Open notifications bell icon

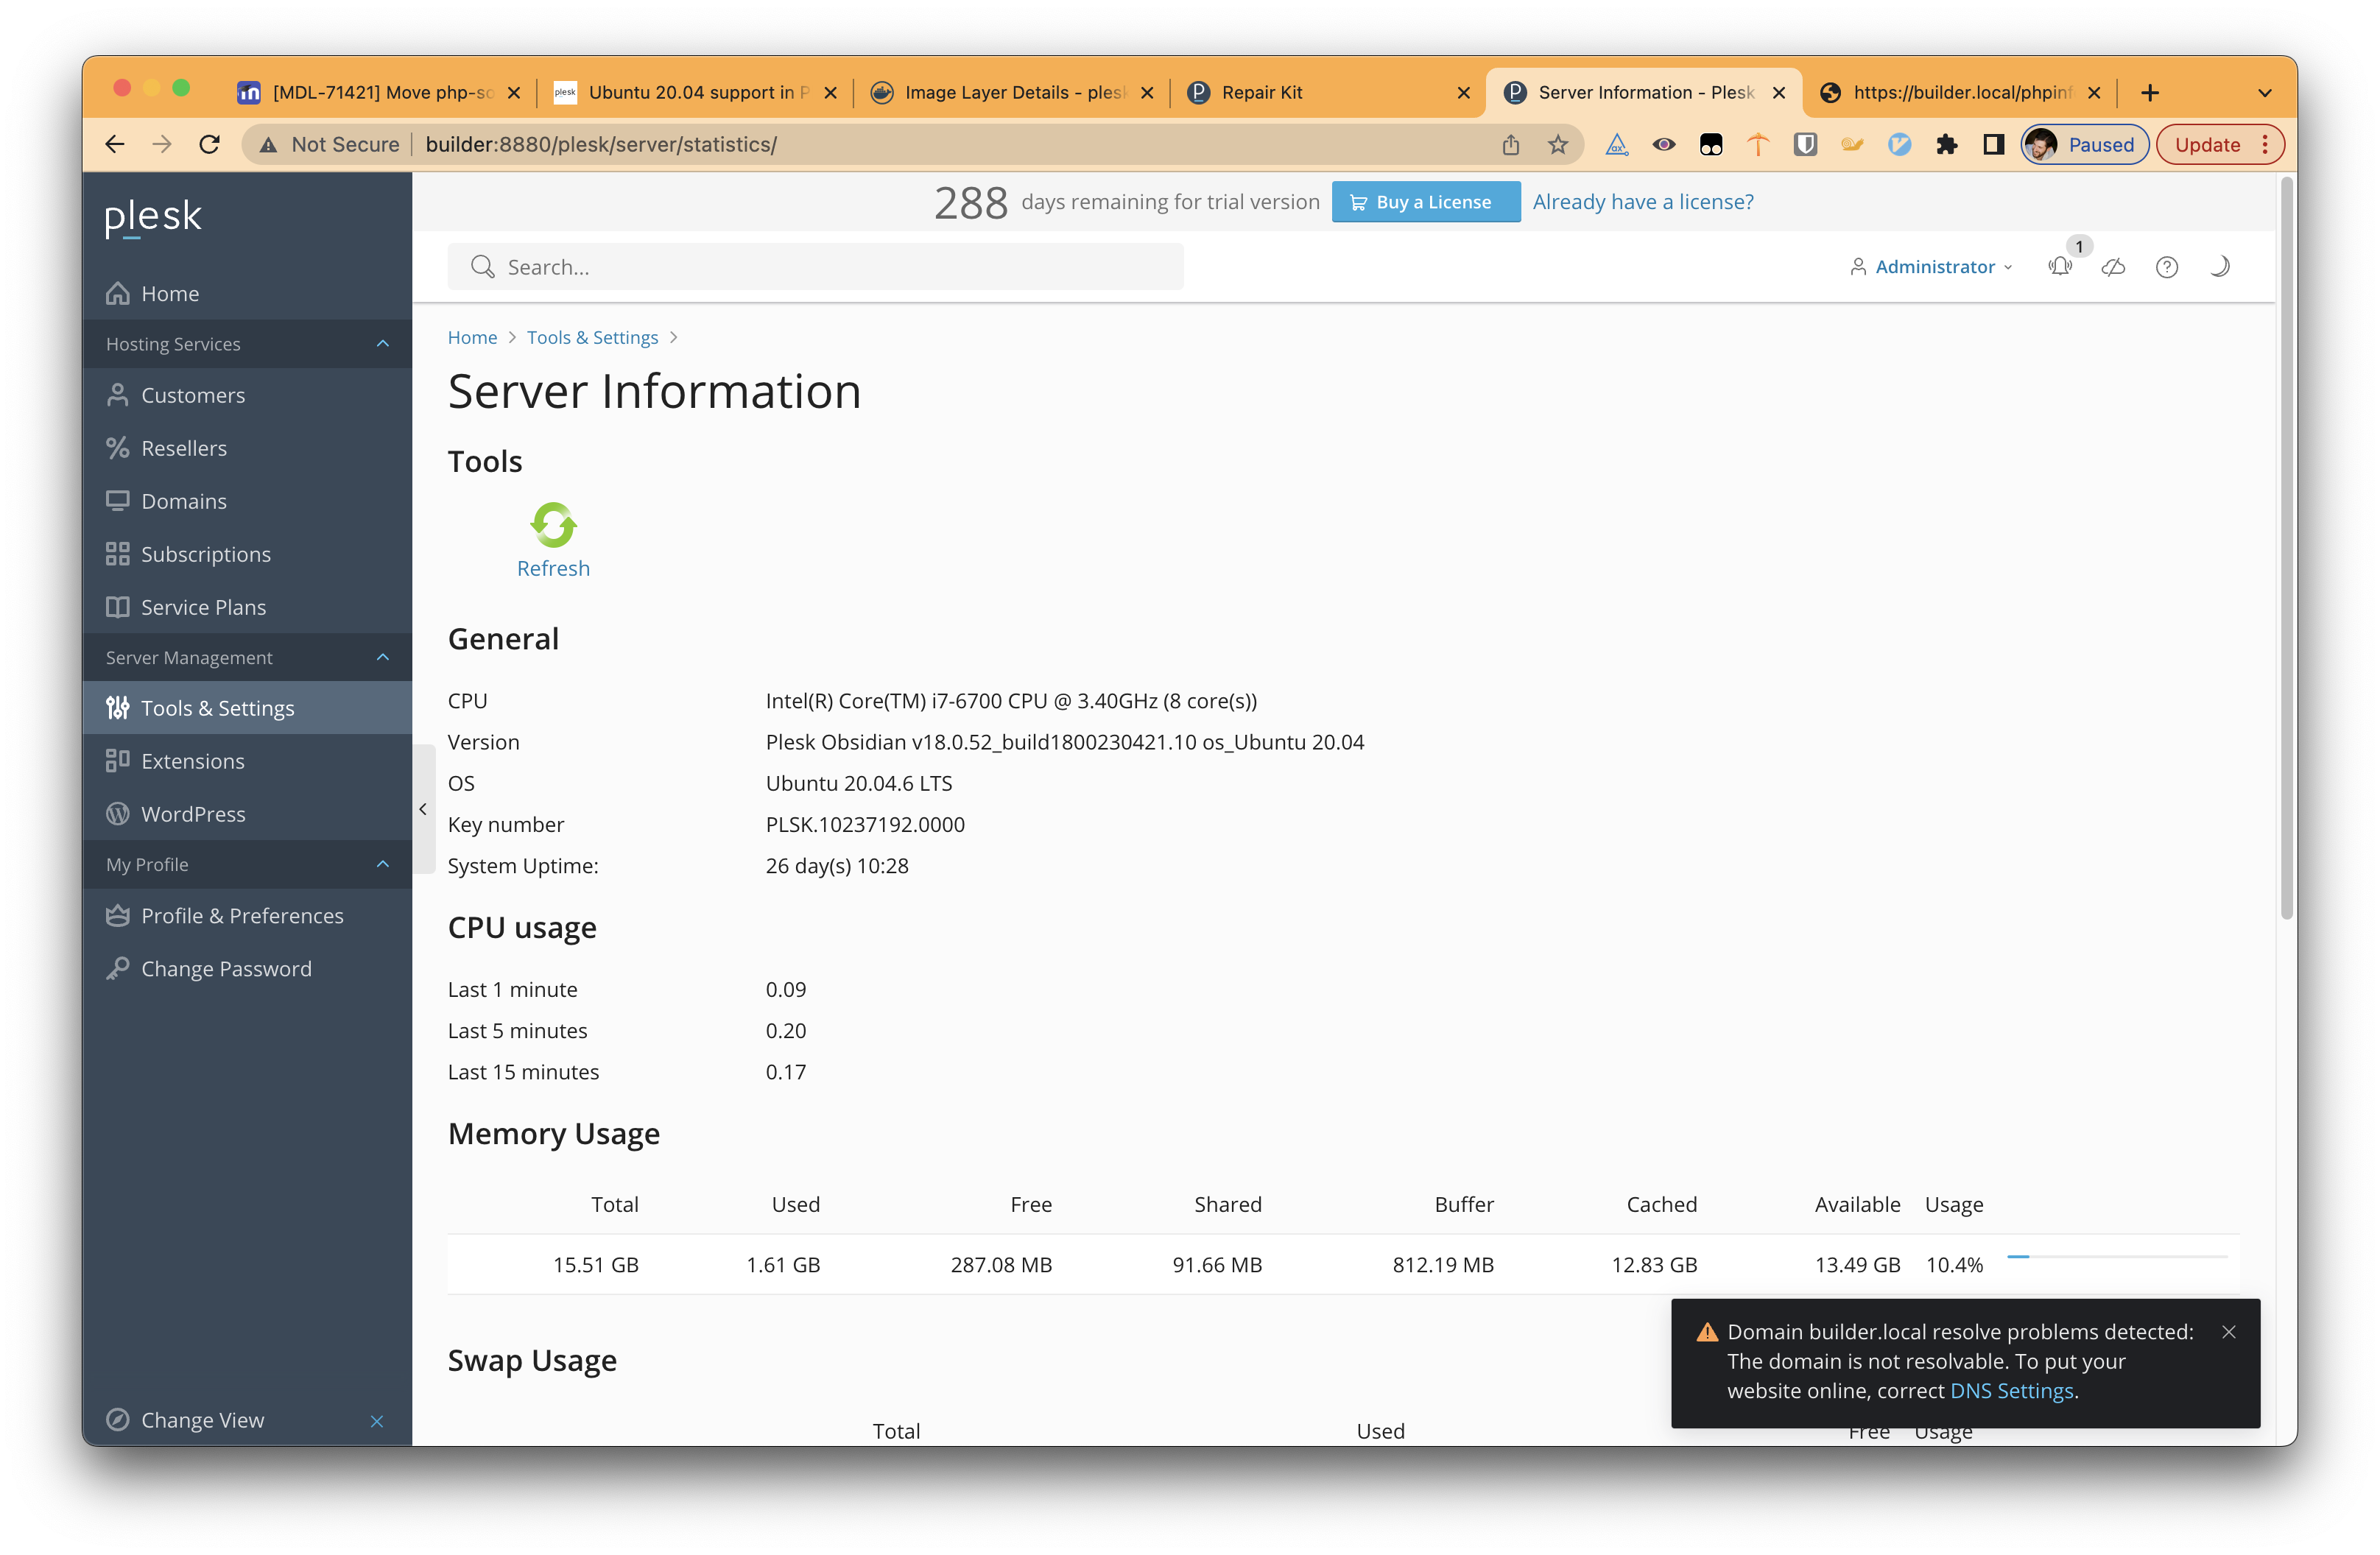[2060, 266]
